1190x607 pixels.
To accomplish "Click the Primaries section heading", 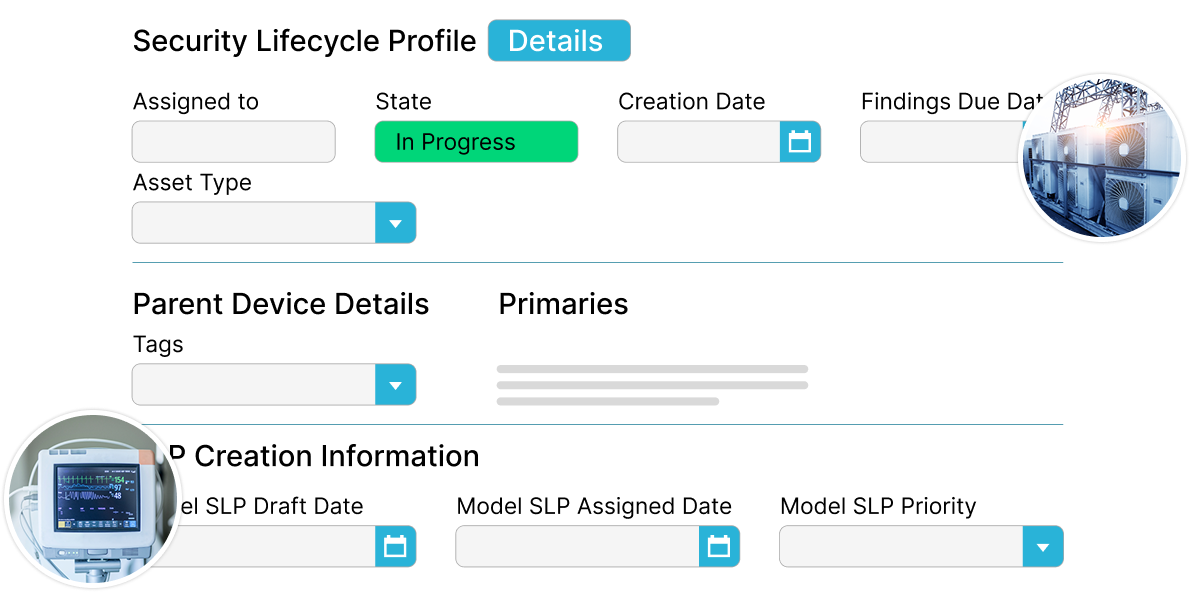I will (x=563, y=304).
